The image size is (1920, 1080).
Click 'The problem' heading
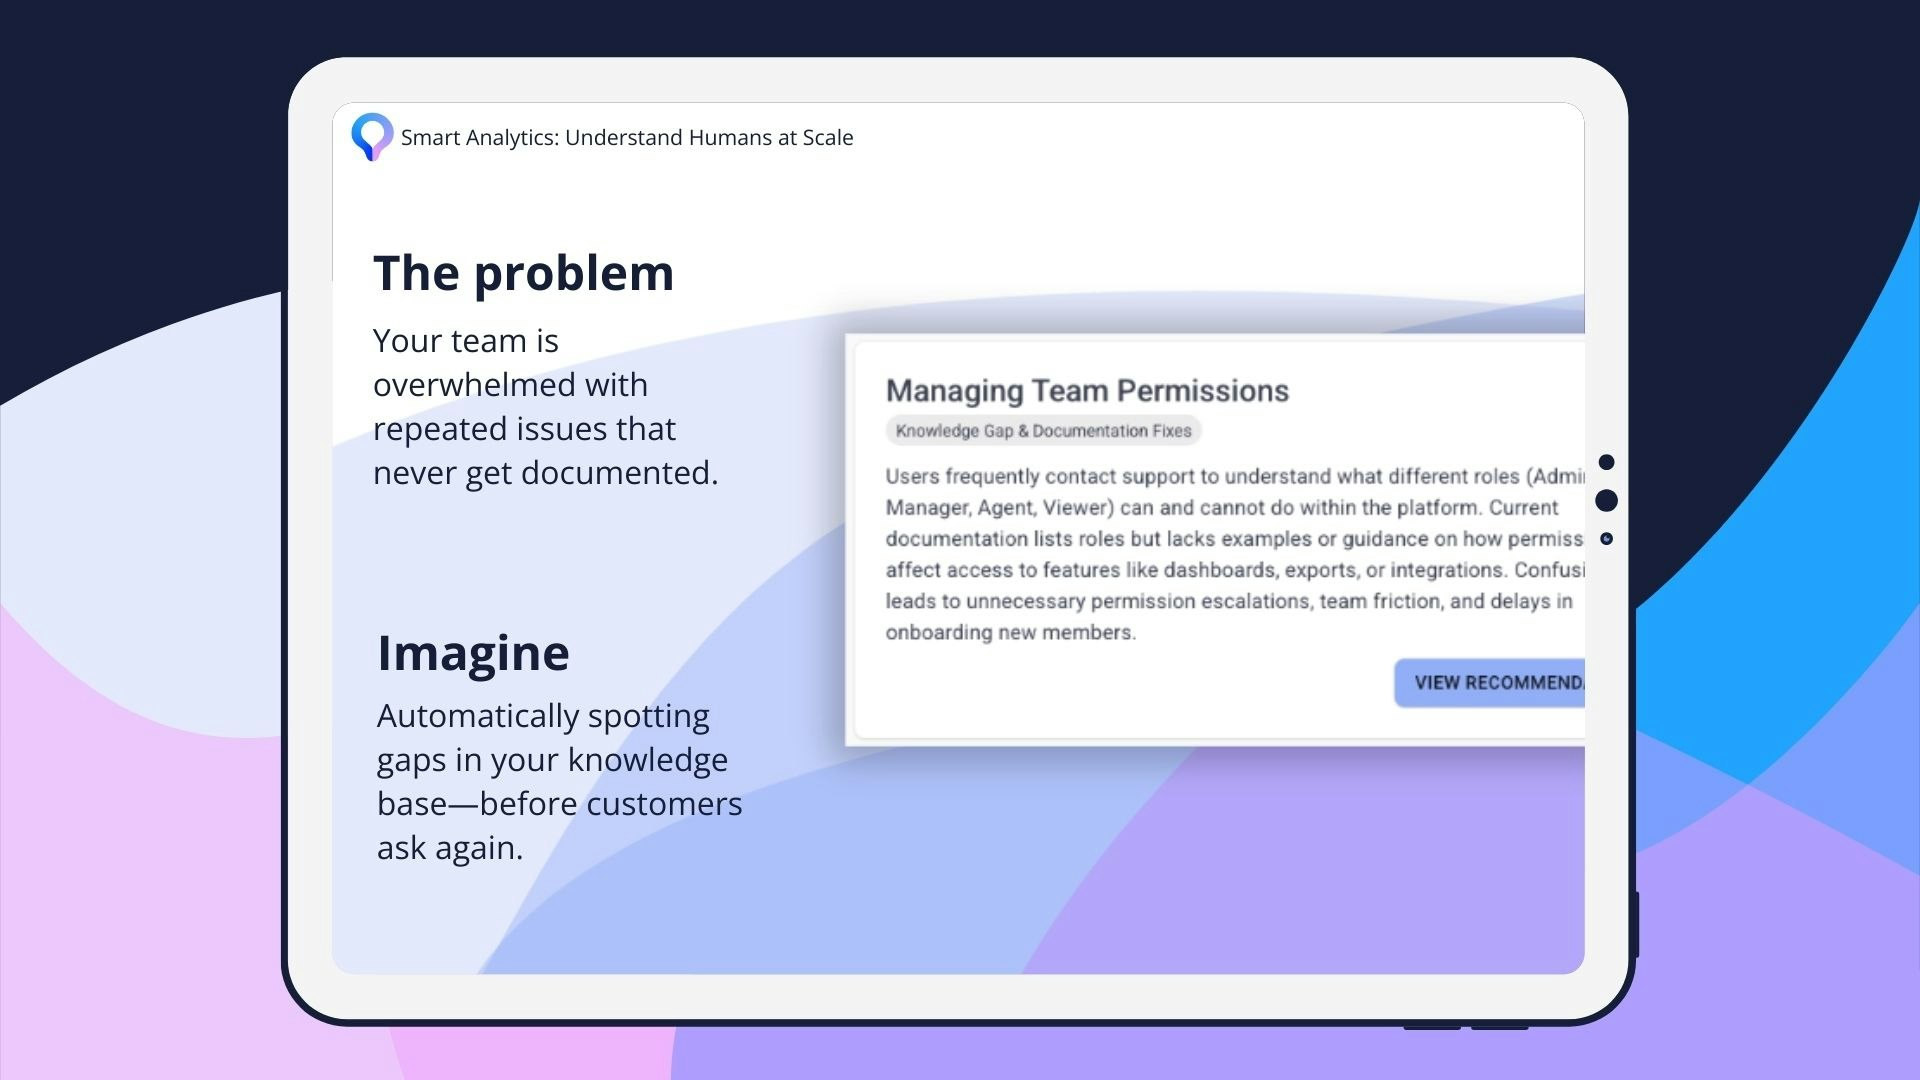[523, 273]
